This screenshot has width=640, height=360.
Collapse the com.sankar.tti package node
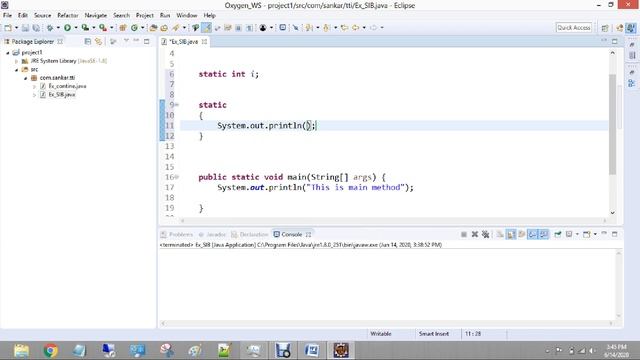(25, 78)
